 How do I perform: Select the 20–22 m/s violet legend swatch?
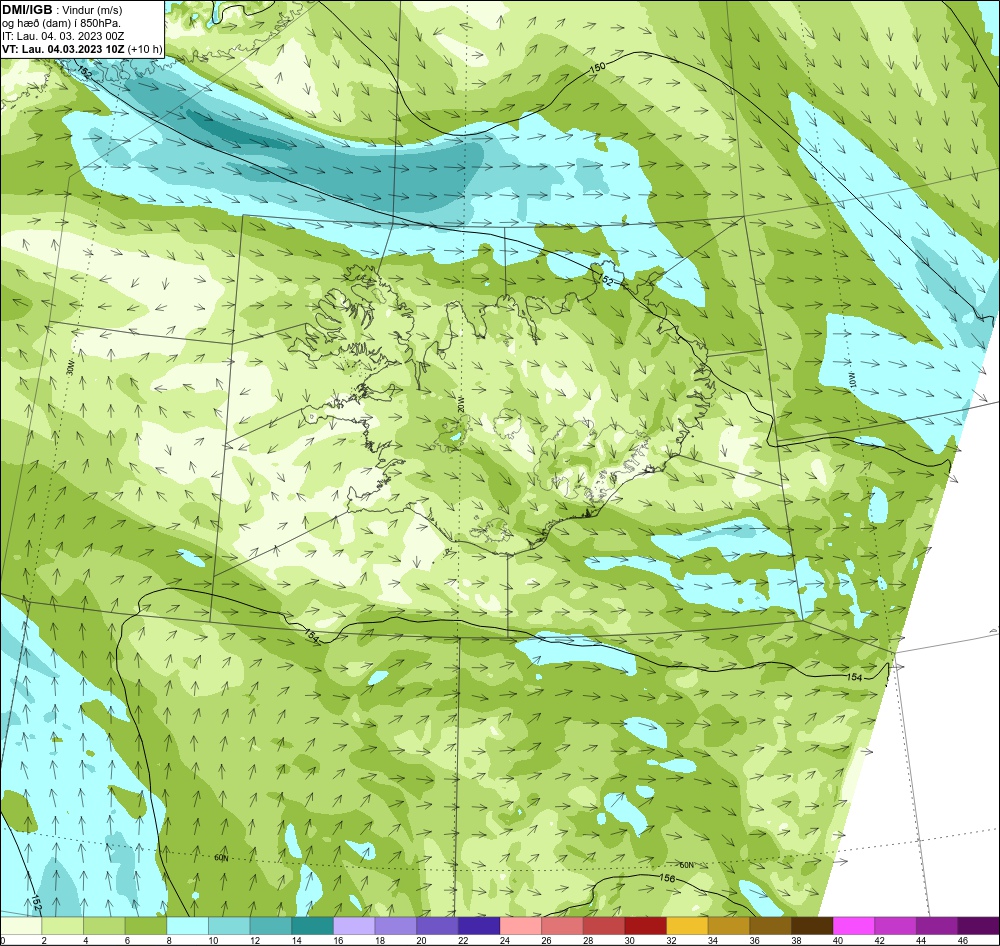[438, 926]
